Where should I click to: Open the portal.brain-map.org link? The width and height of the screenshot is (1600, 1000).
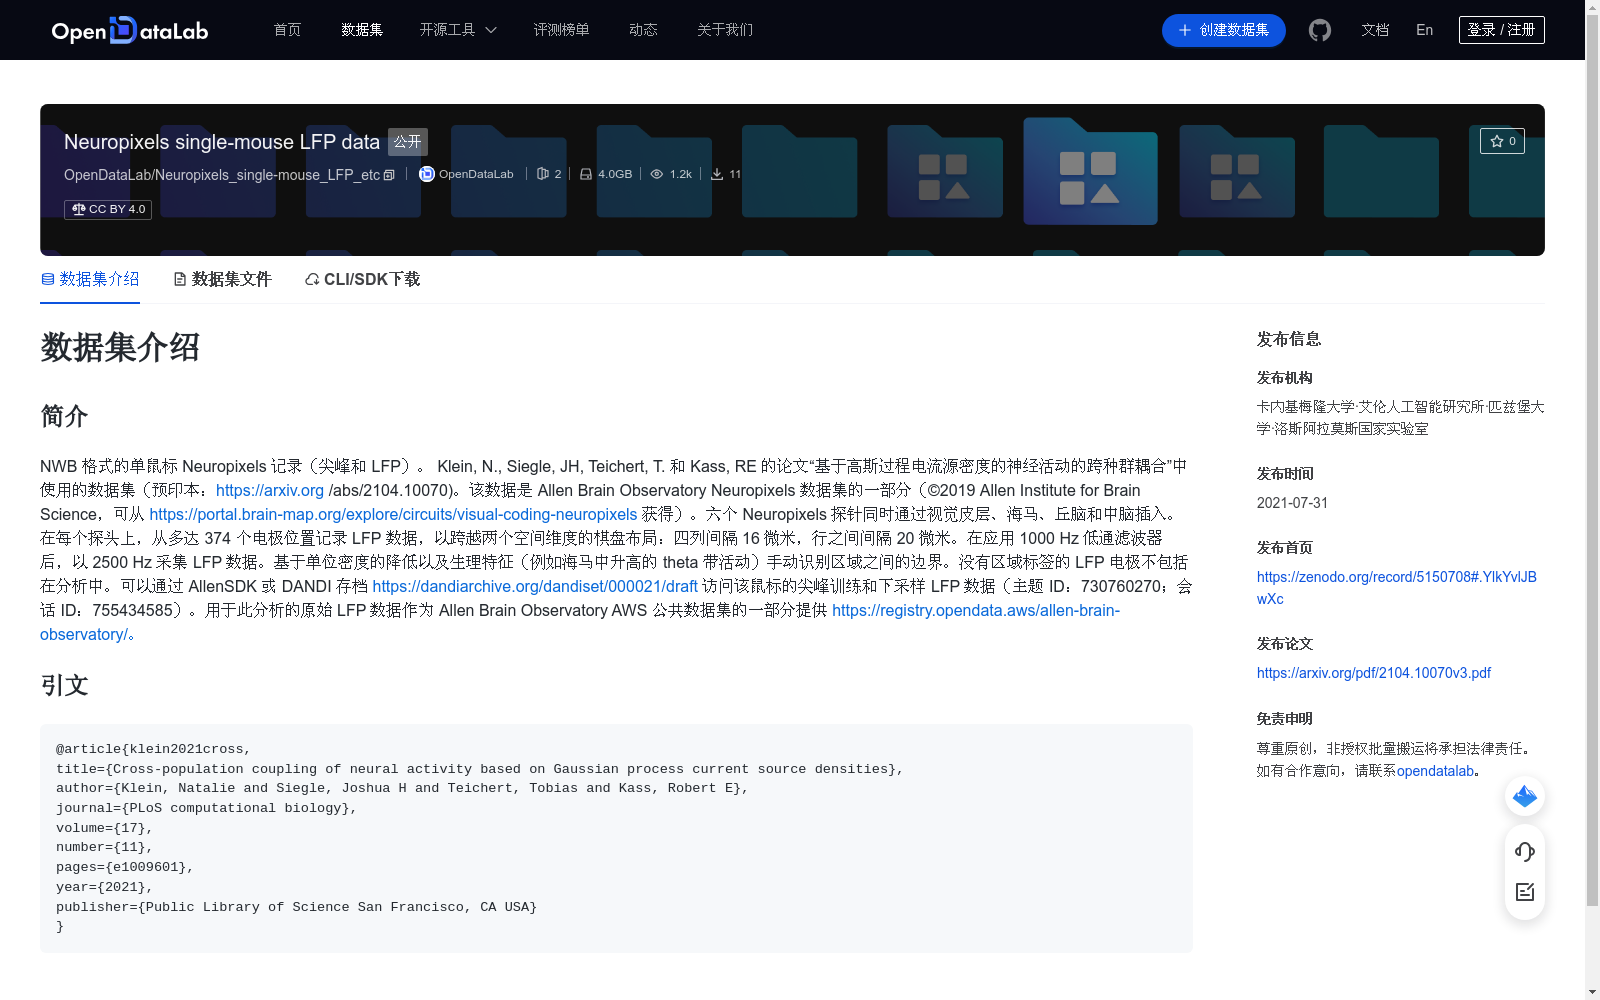tap(393, 514)
